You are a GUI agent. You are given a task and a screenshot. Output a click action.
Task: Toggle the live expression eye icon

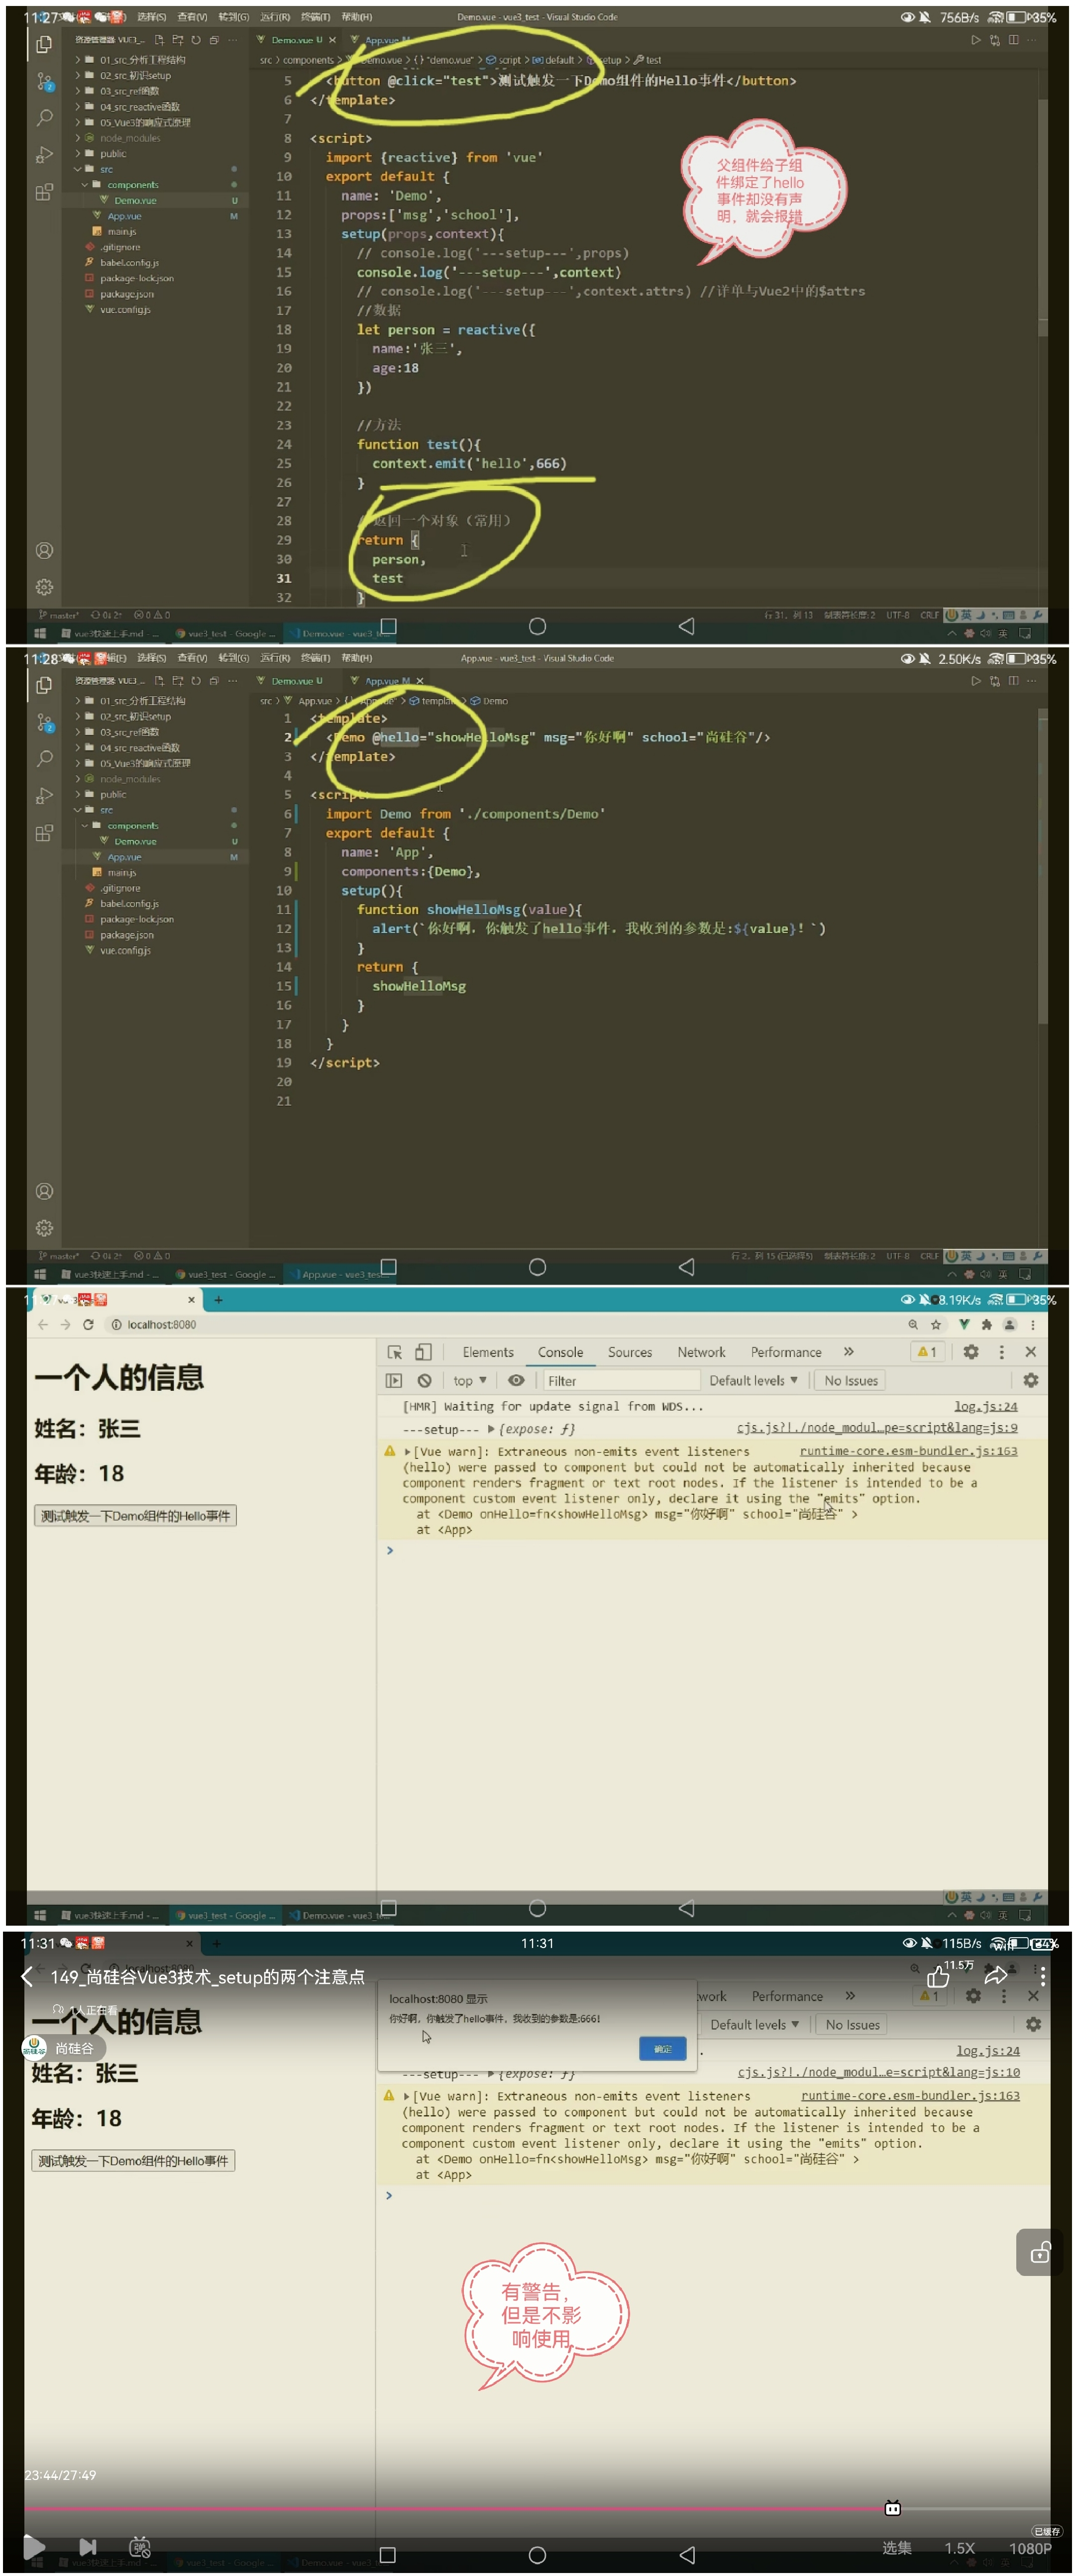[x=516, y=1380]
